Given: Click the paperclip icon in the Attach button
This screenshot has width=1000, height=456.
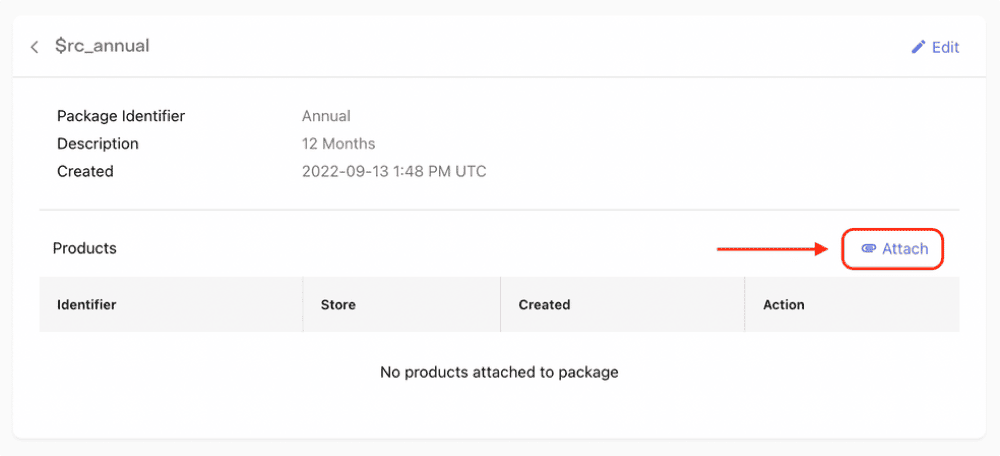Looking at the screenshot, I should pos(868,249).
